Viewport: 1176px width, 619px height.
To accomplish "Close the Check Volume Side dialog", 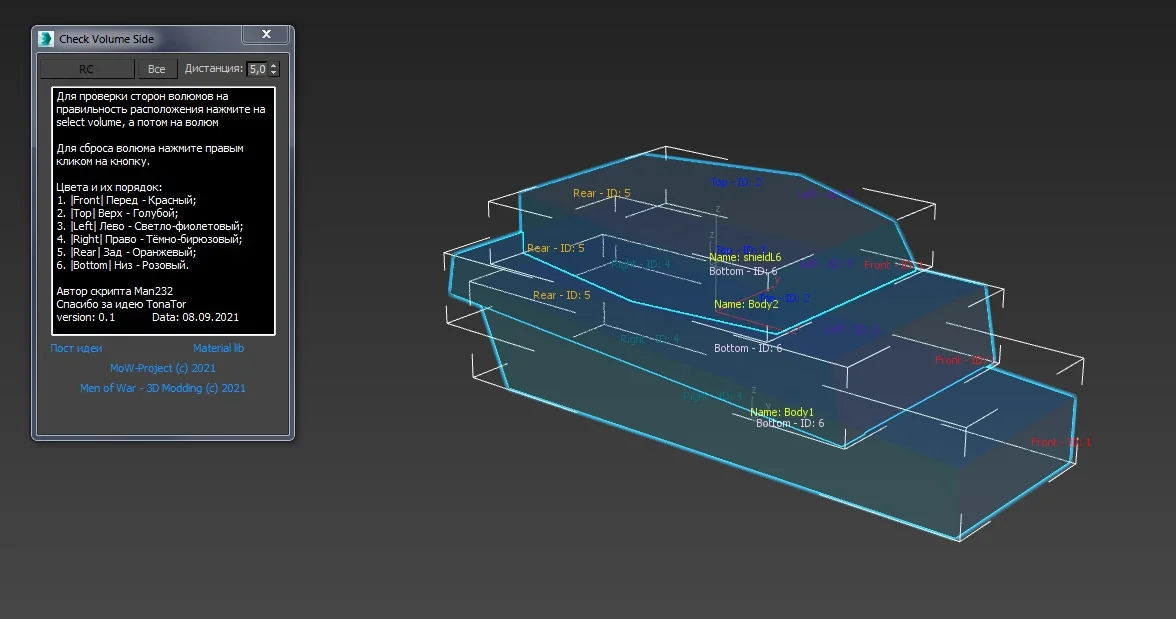I will click(x=266, y=35).
